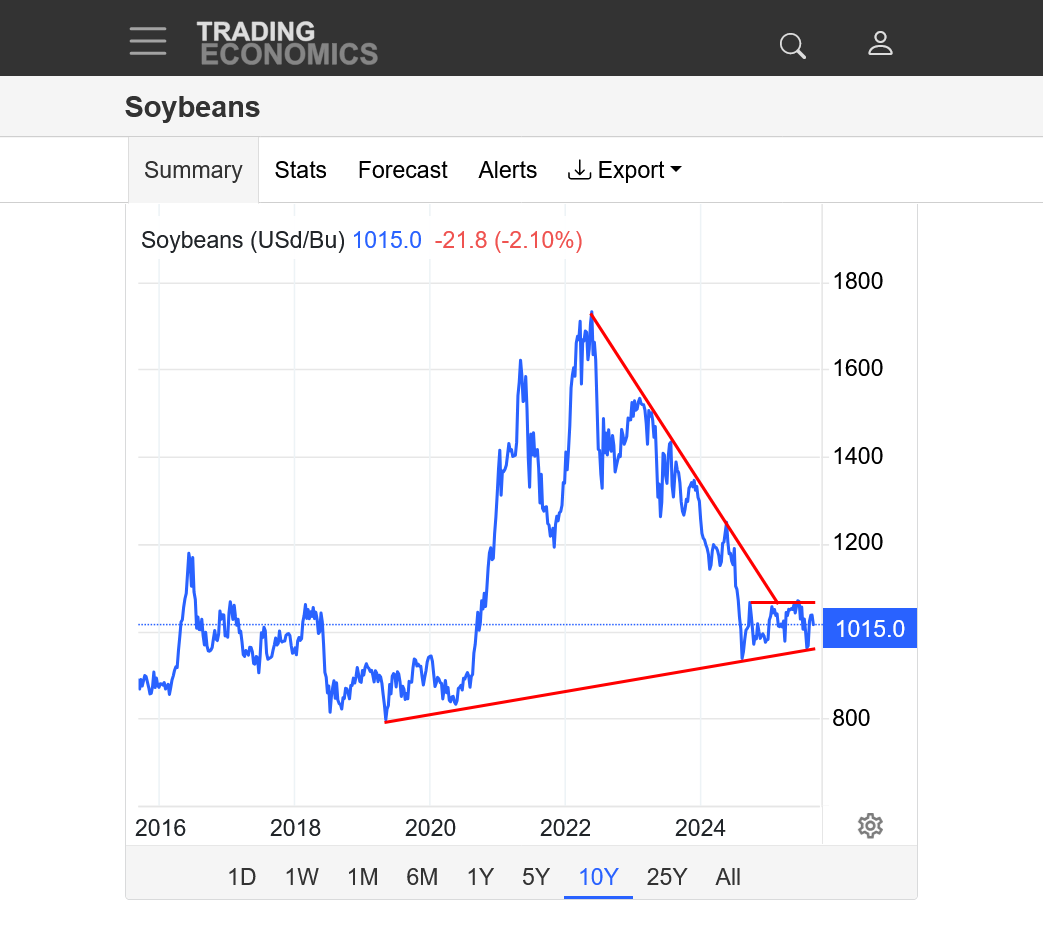Image resolution: width=1043 pixels, height=927 pixels.
Task: Open the user account icon
Action: click(880, 43)
